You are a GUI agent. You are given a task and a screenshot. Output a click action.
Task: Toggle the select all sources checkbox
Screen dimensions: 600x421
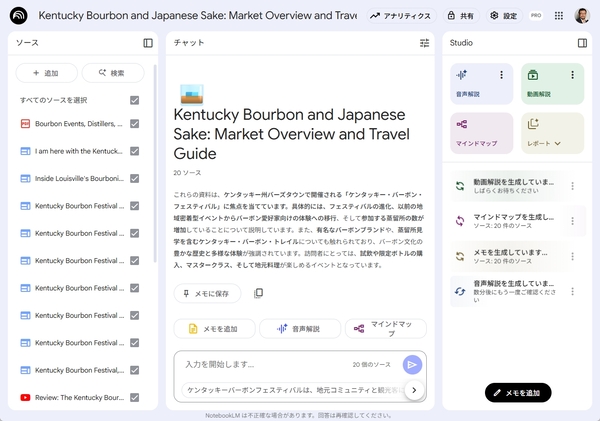134,100
